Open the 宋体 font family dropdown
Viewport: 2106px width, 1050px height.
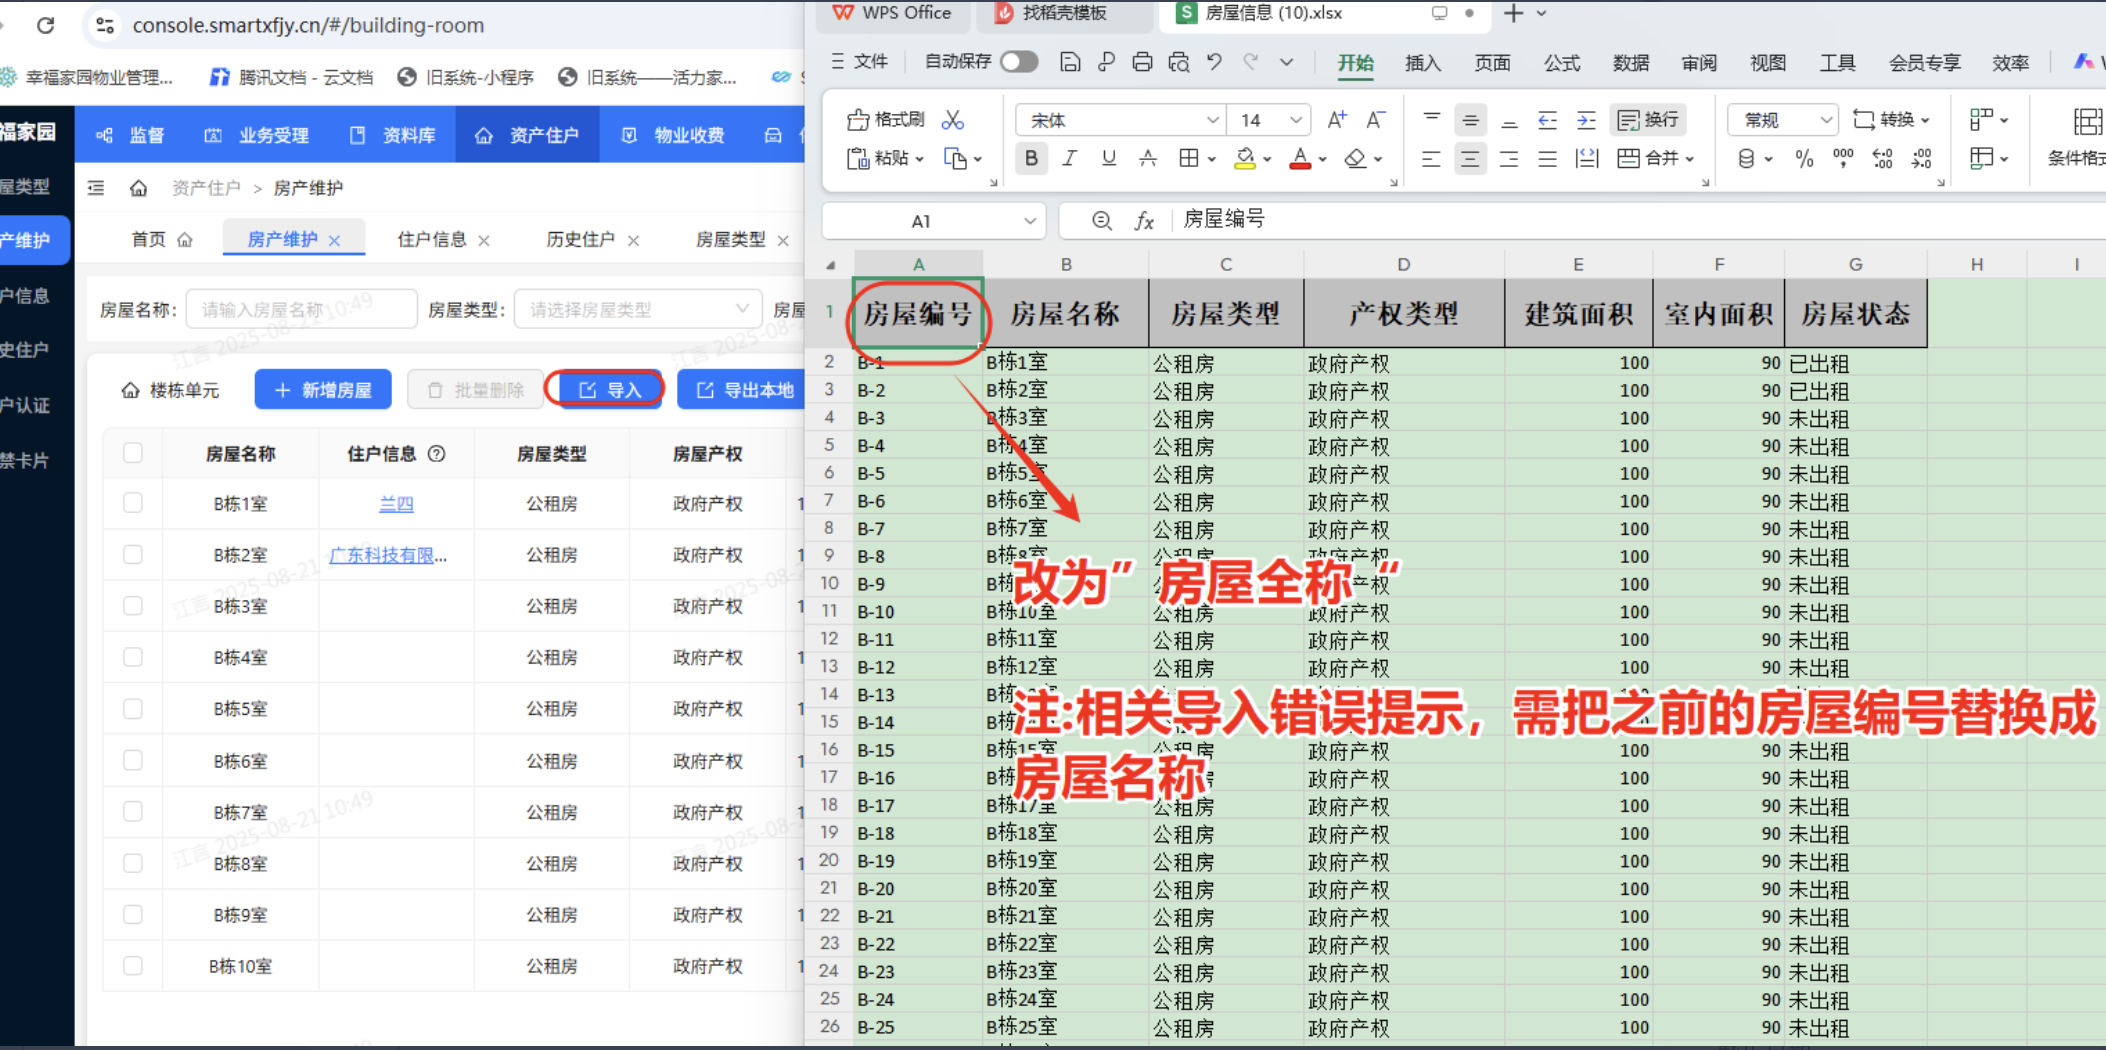click(1119, 119)
